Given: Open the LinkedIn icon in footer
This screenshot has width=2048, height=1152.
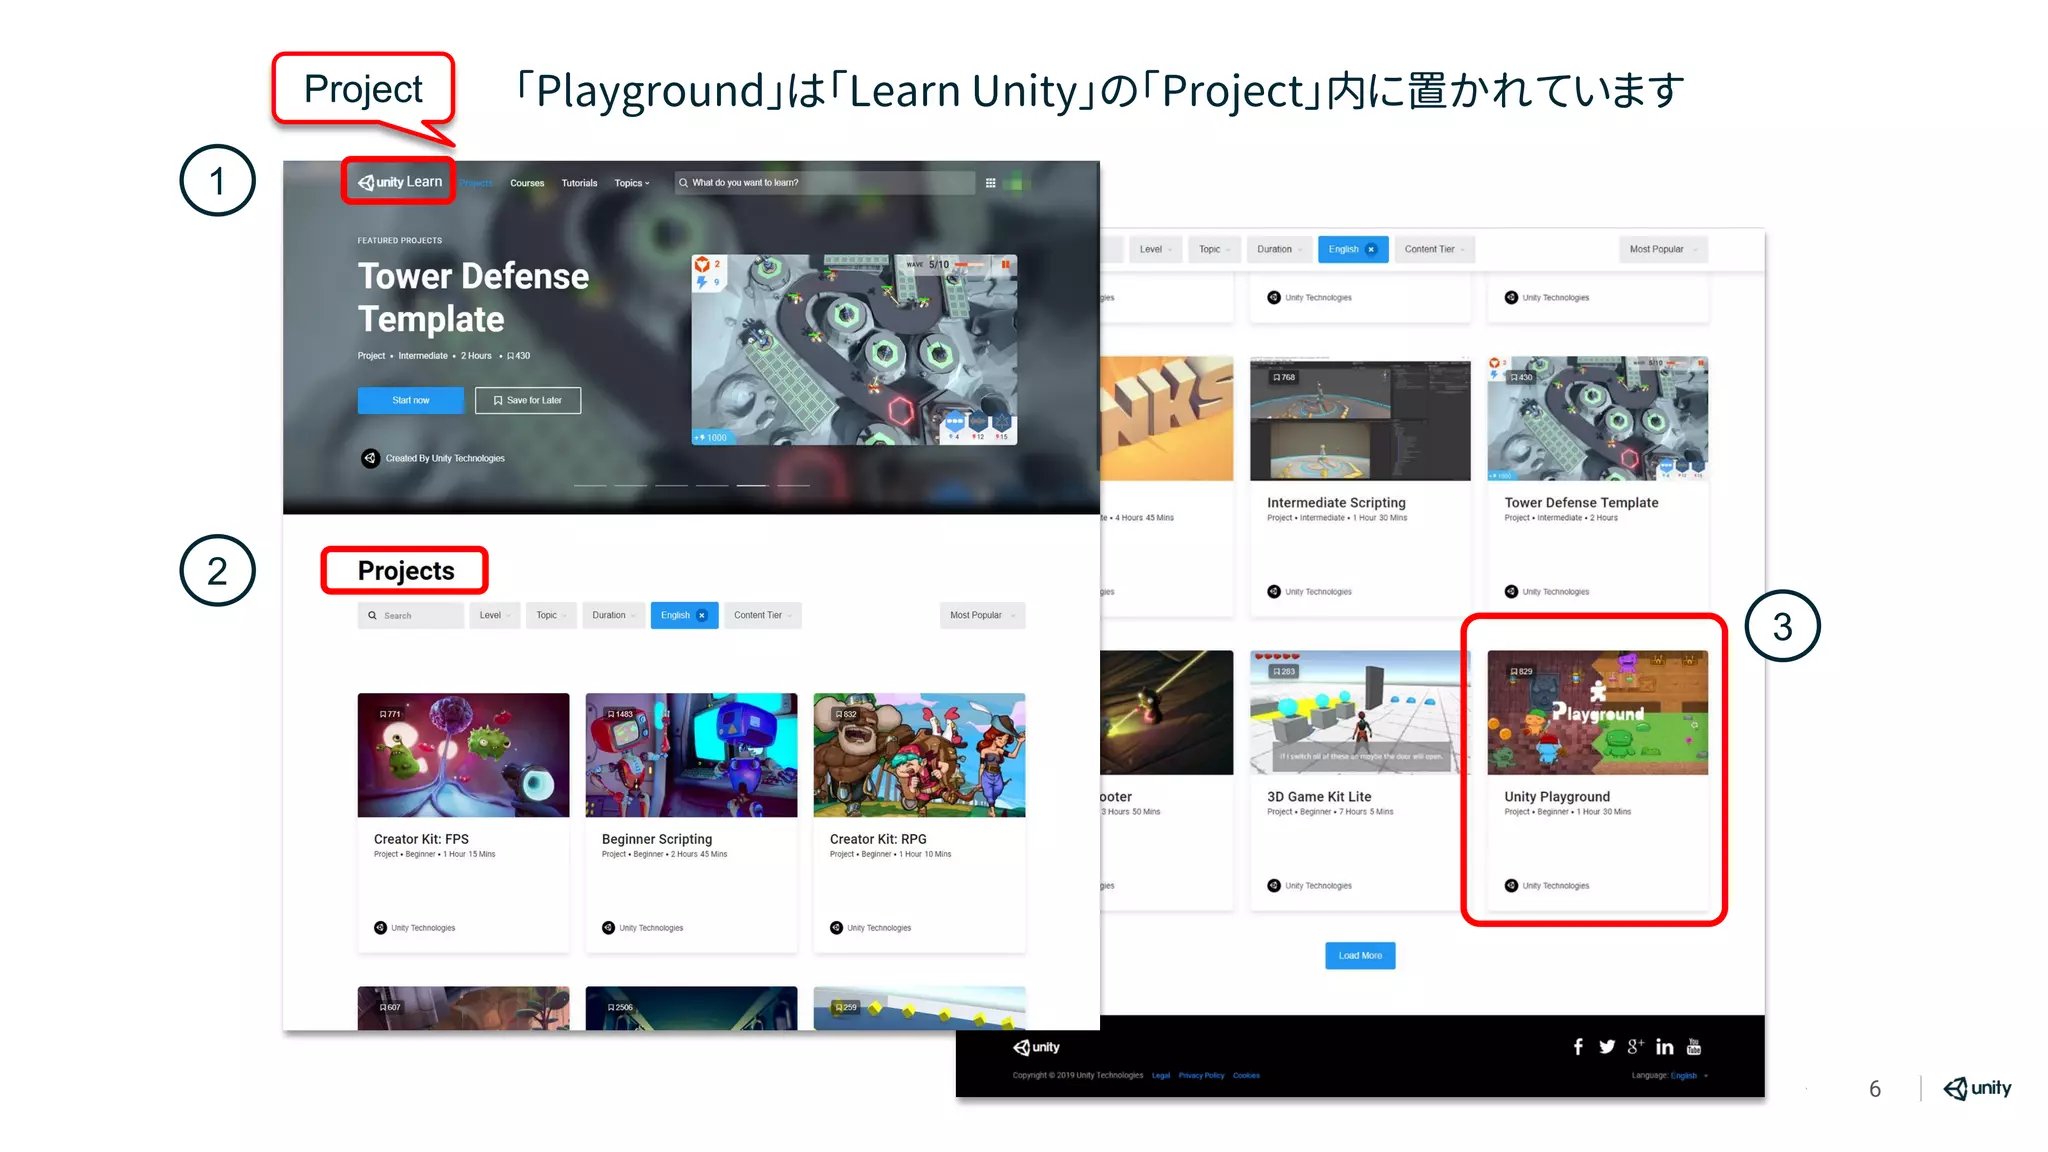Looking at the screenshot, I should (1664, 1047).
